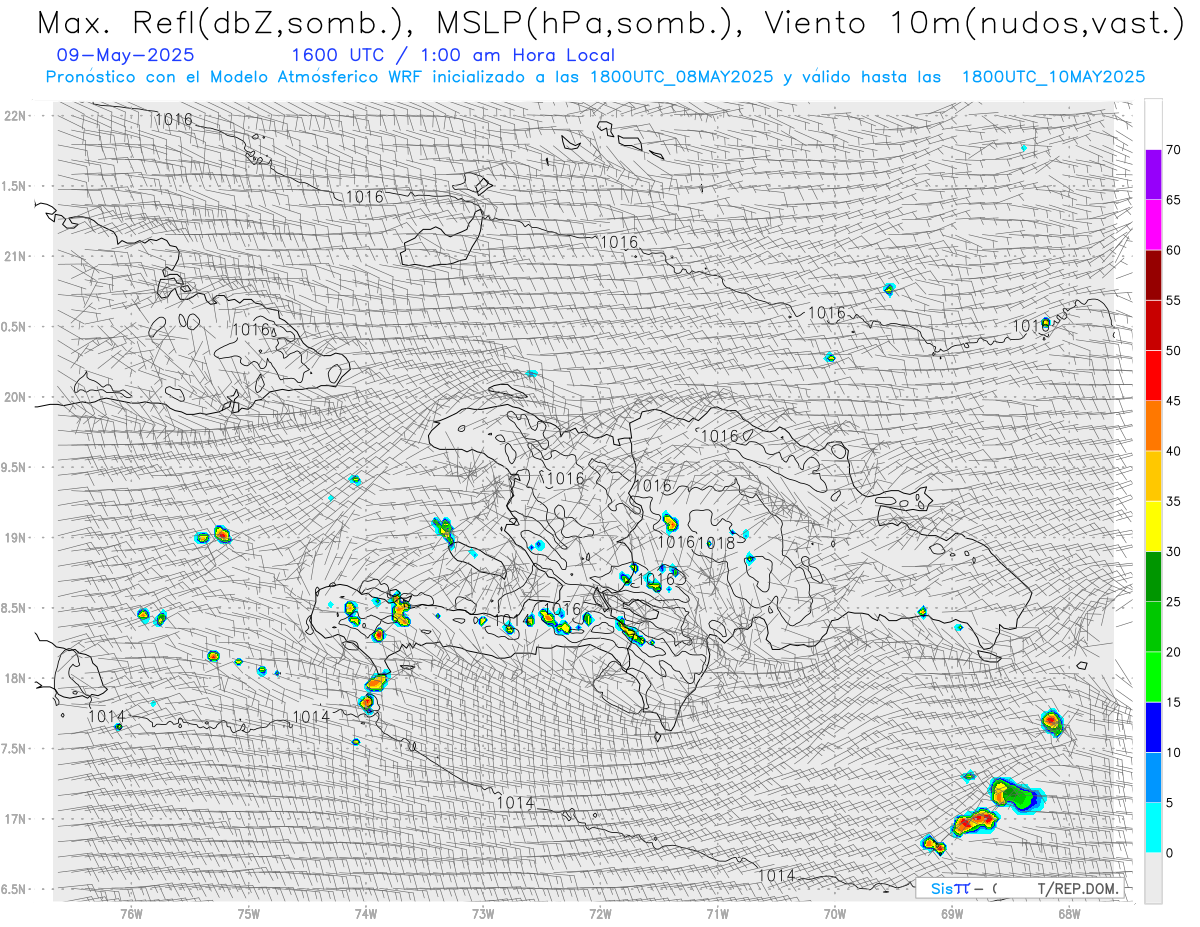Click the colorbar label "70"
1200x927 pixels.
click(1173, 150)
